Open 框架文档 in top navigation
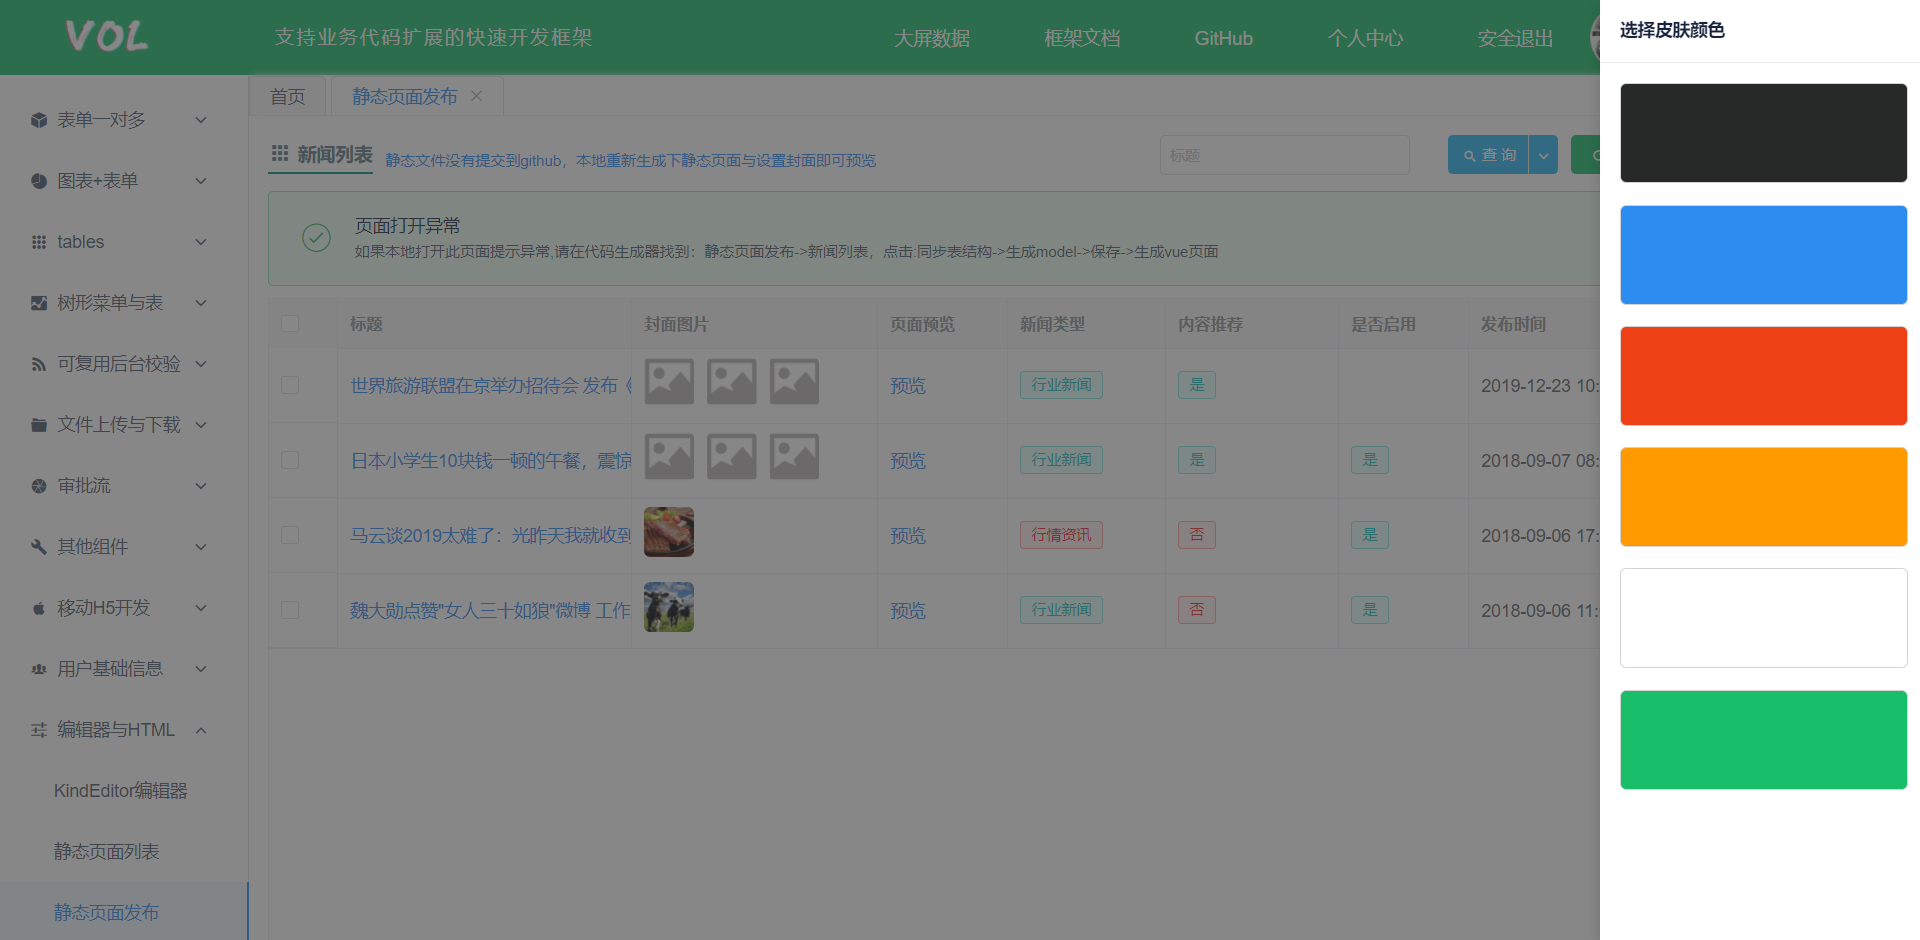 pyautogui.click(x=1082, y=38)
